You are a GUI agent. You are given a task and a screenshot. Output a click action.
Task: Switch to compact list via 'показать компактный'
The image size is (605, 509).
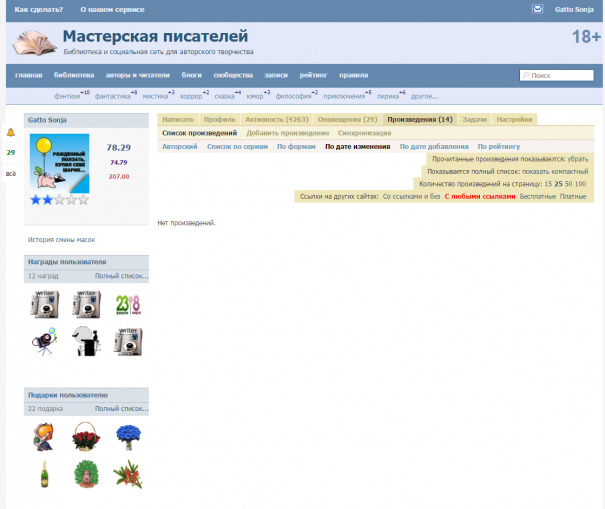(555, 171)
